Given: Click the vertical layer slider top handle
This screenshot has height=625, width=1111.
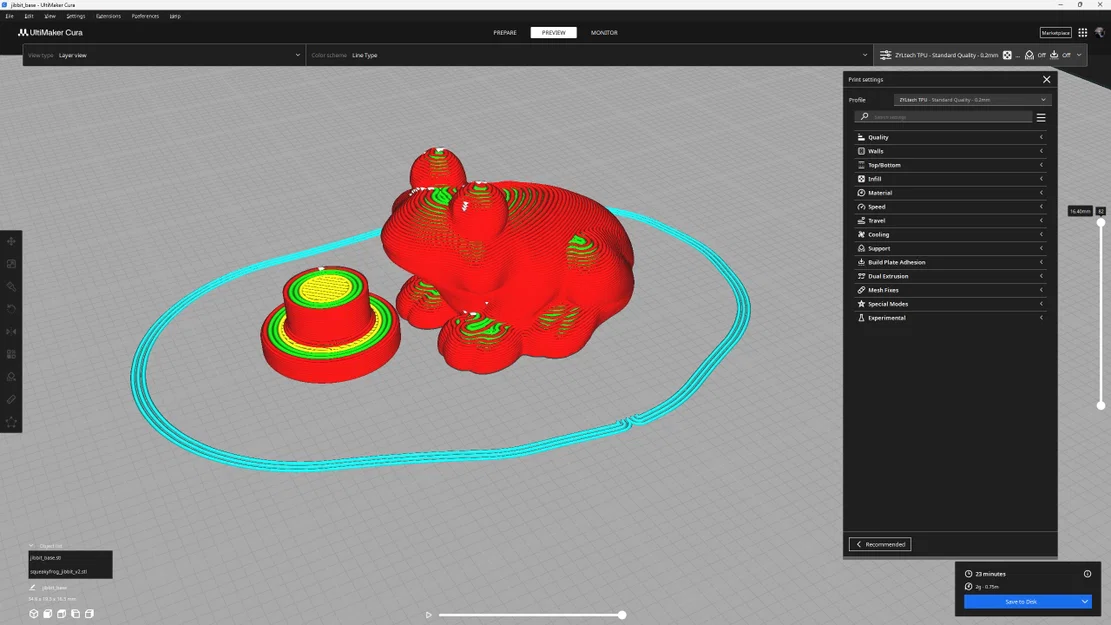Looking at the screenshot, I should pos(1101,223).
